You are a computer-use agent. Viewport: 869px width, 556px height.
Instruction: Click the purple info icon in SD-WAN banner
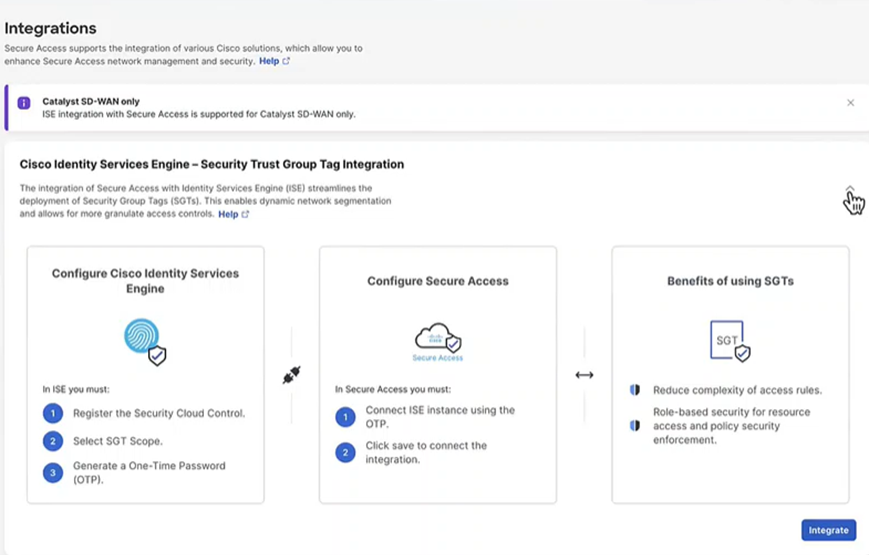coord(24,103)
